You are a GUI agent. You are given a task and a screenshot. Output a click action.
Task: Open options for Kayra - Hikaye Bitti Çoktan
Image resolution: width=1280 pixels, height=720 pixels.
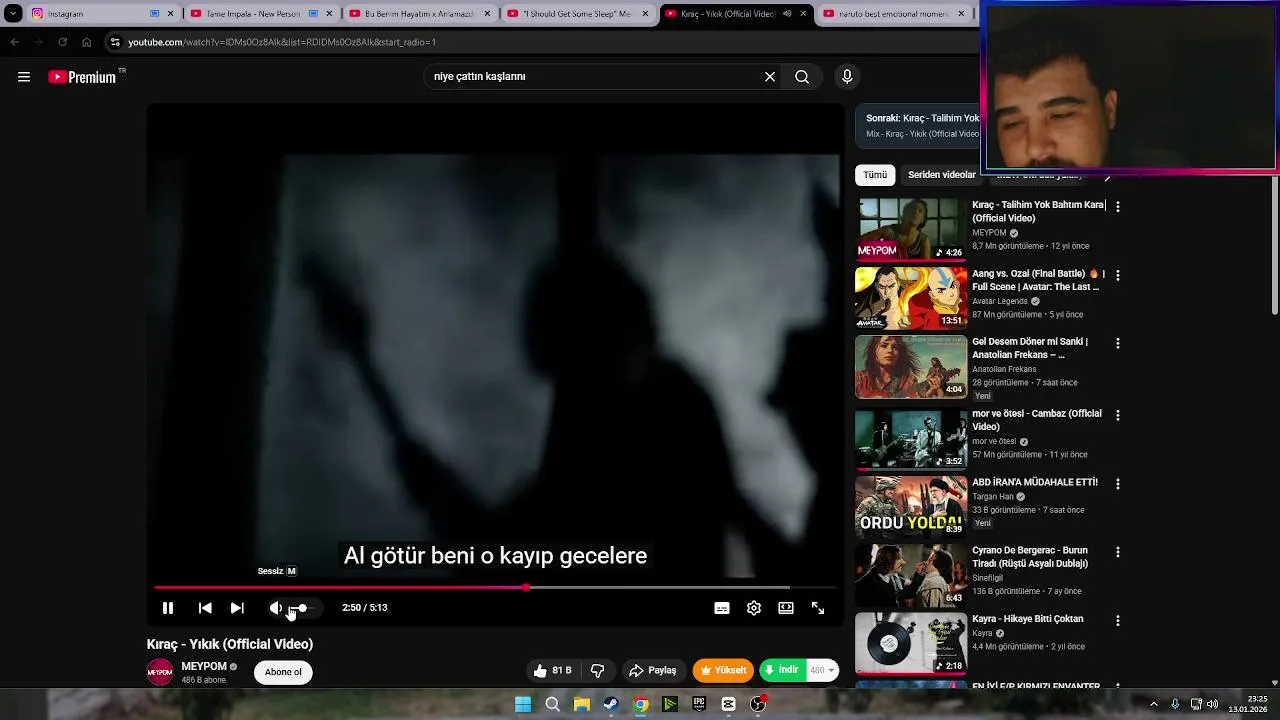(x=1118, y=621)
